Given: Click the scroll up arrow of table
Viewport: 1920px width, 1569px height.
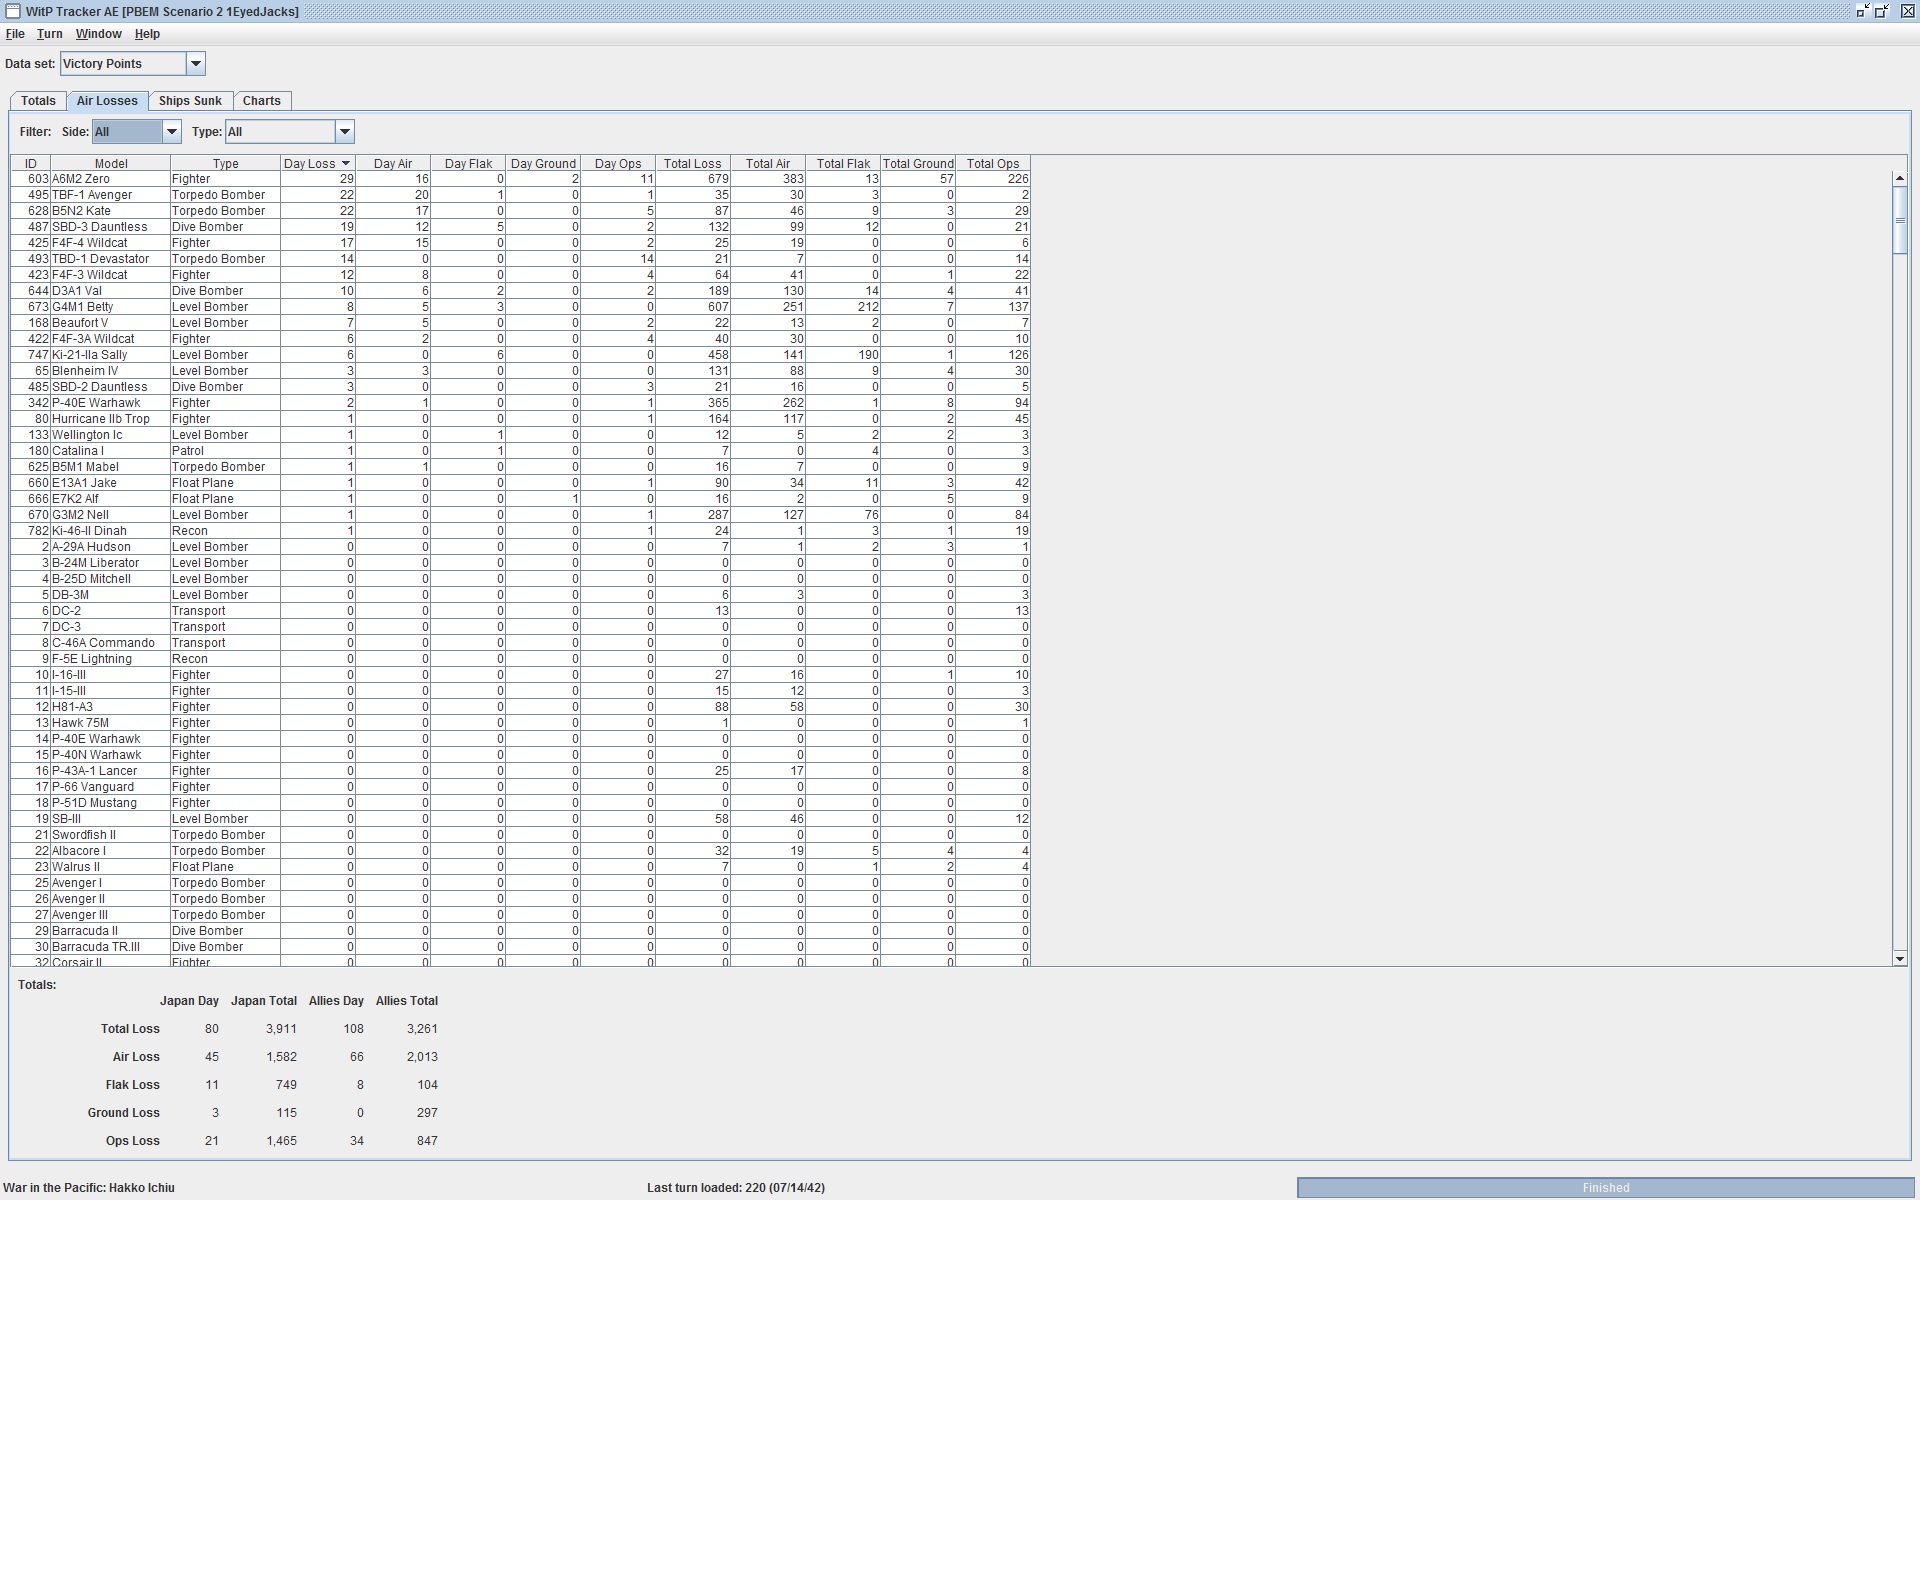Looking at the screenshot, I should click(1899, 178).
